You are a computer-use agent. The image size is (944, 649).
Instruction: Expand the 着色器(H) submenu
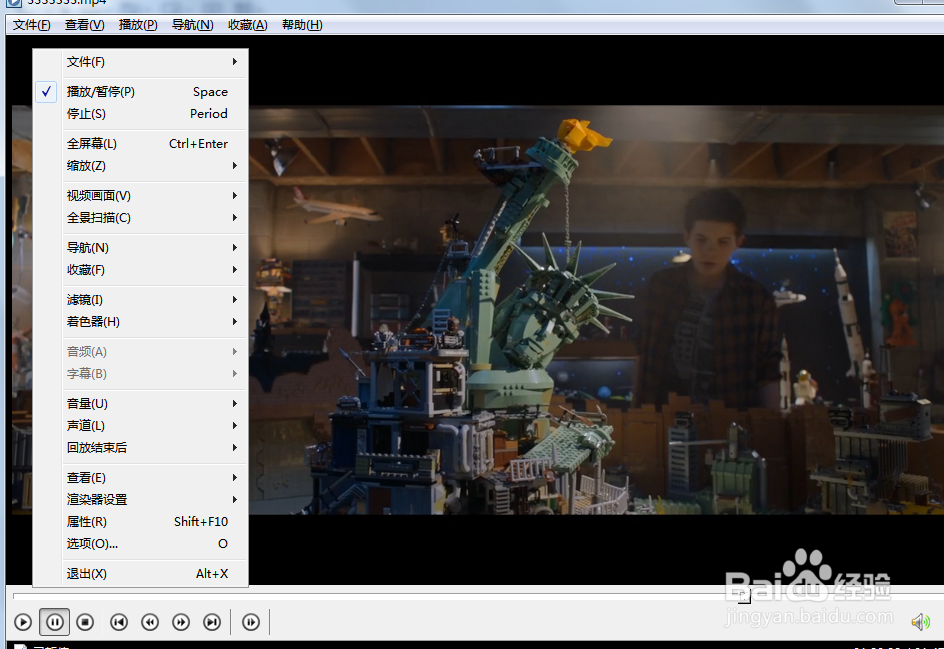[x=140, y=321]
